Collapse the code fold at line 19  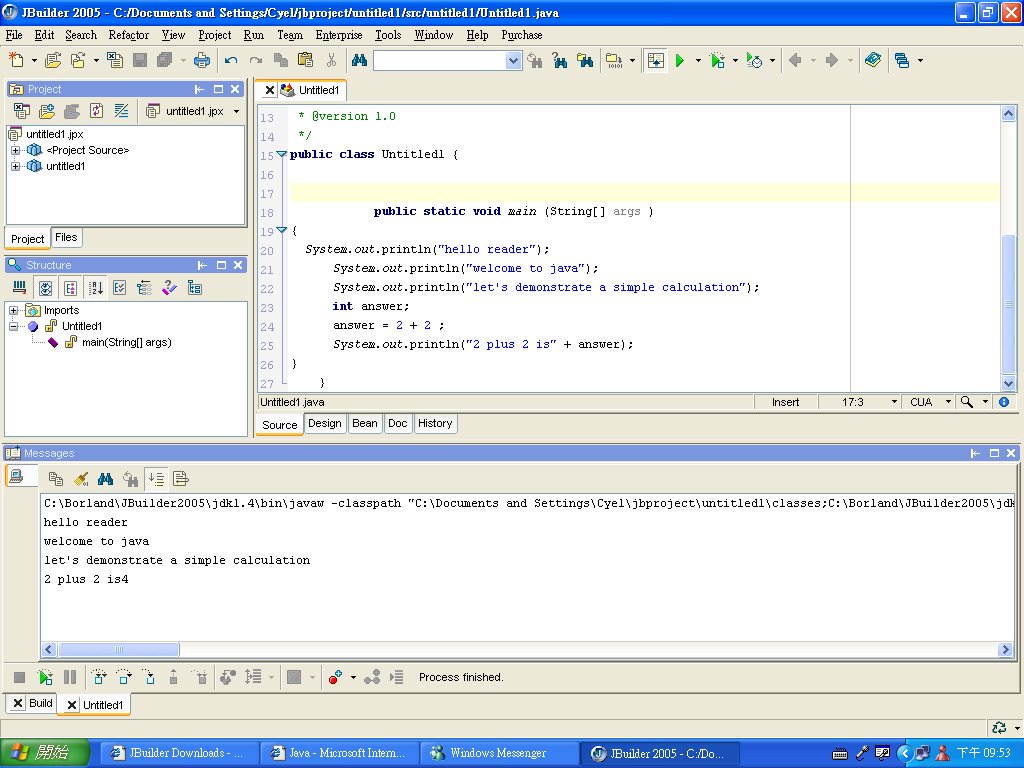click(281, 231)
